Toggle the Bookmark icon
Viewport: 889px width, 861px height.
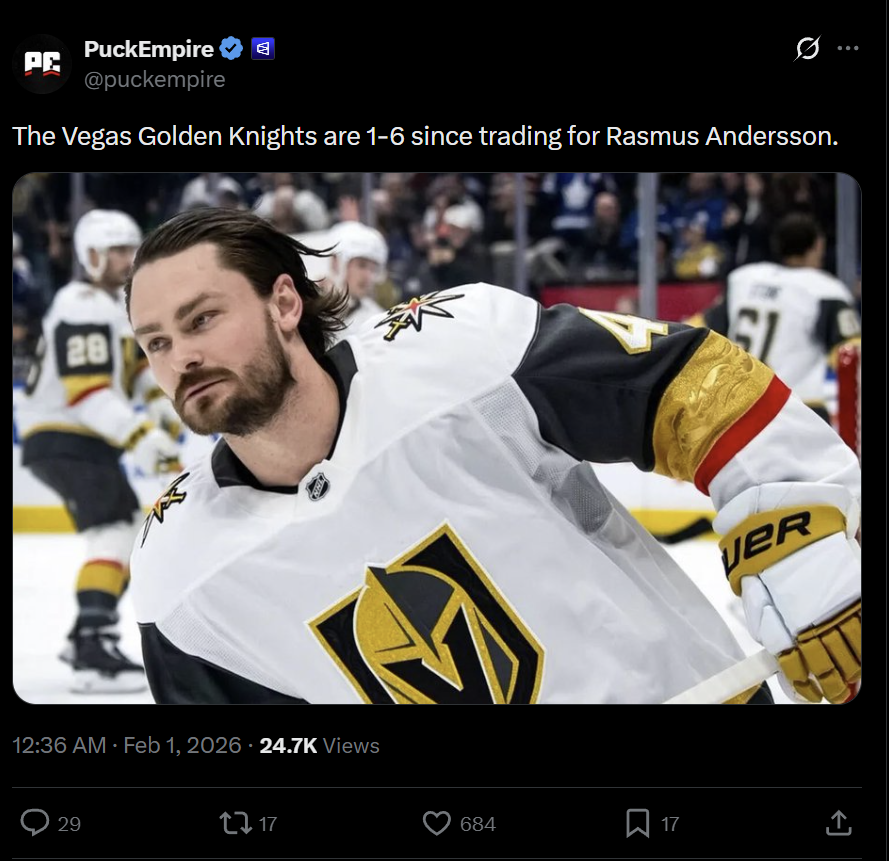click(637, 823)
